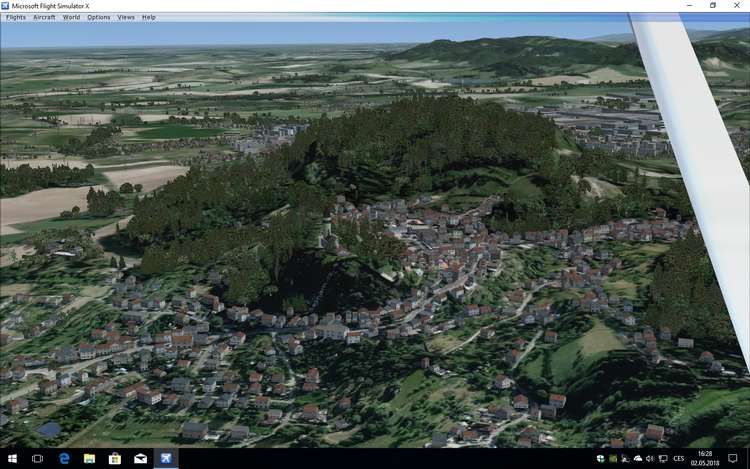Open Task View in the taskbar
This screenshot has height=469, width=750.
pyautogui.click(x=37, y=458)
